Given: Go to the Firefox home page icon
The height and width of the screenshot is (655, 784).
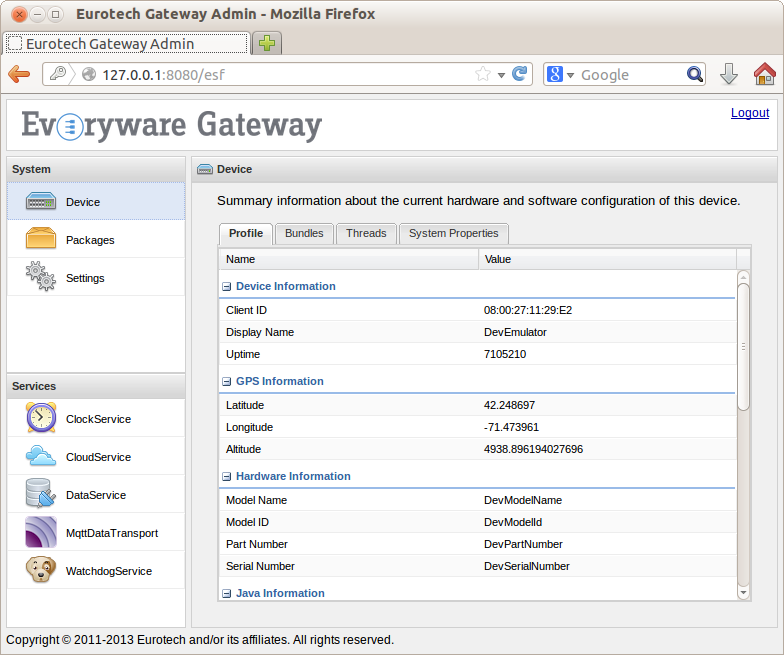Looking at the screenshot, I should click(764, 74).
